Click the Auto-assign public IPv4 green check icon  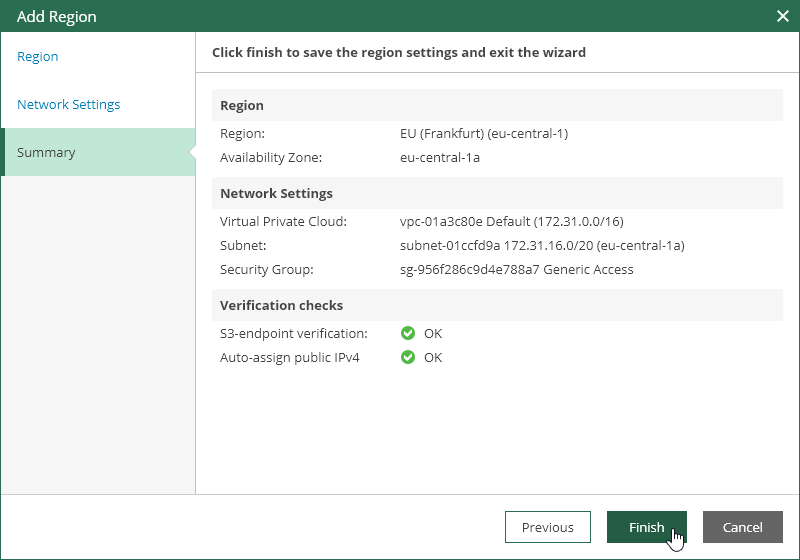(408, 357)
